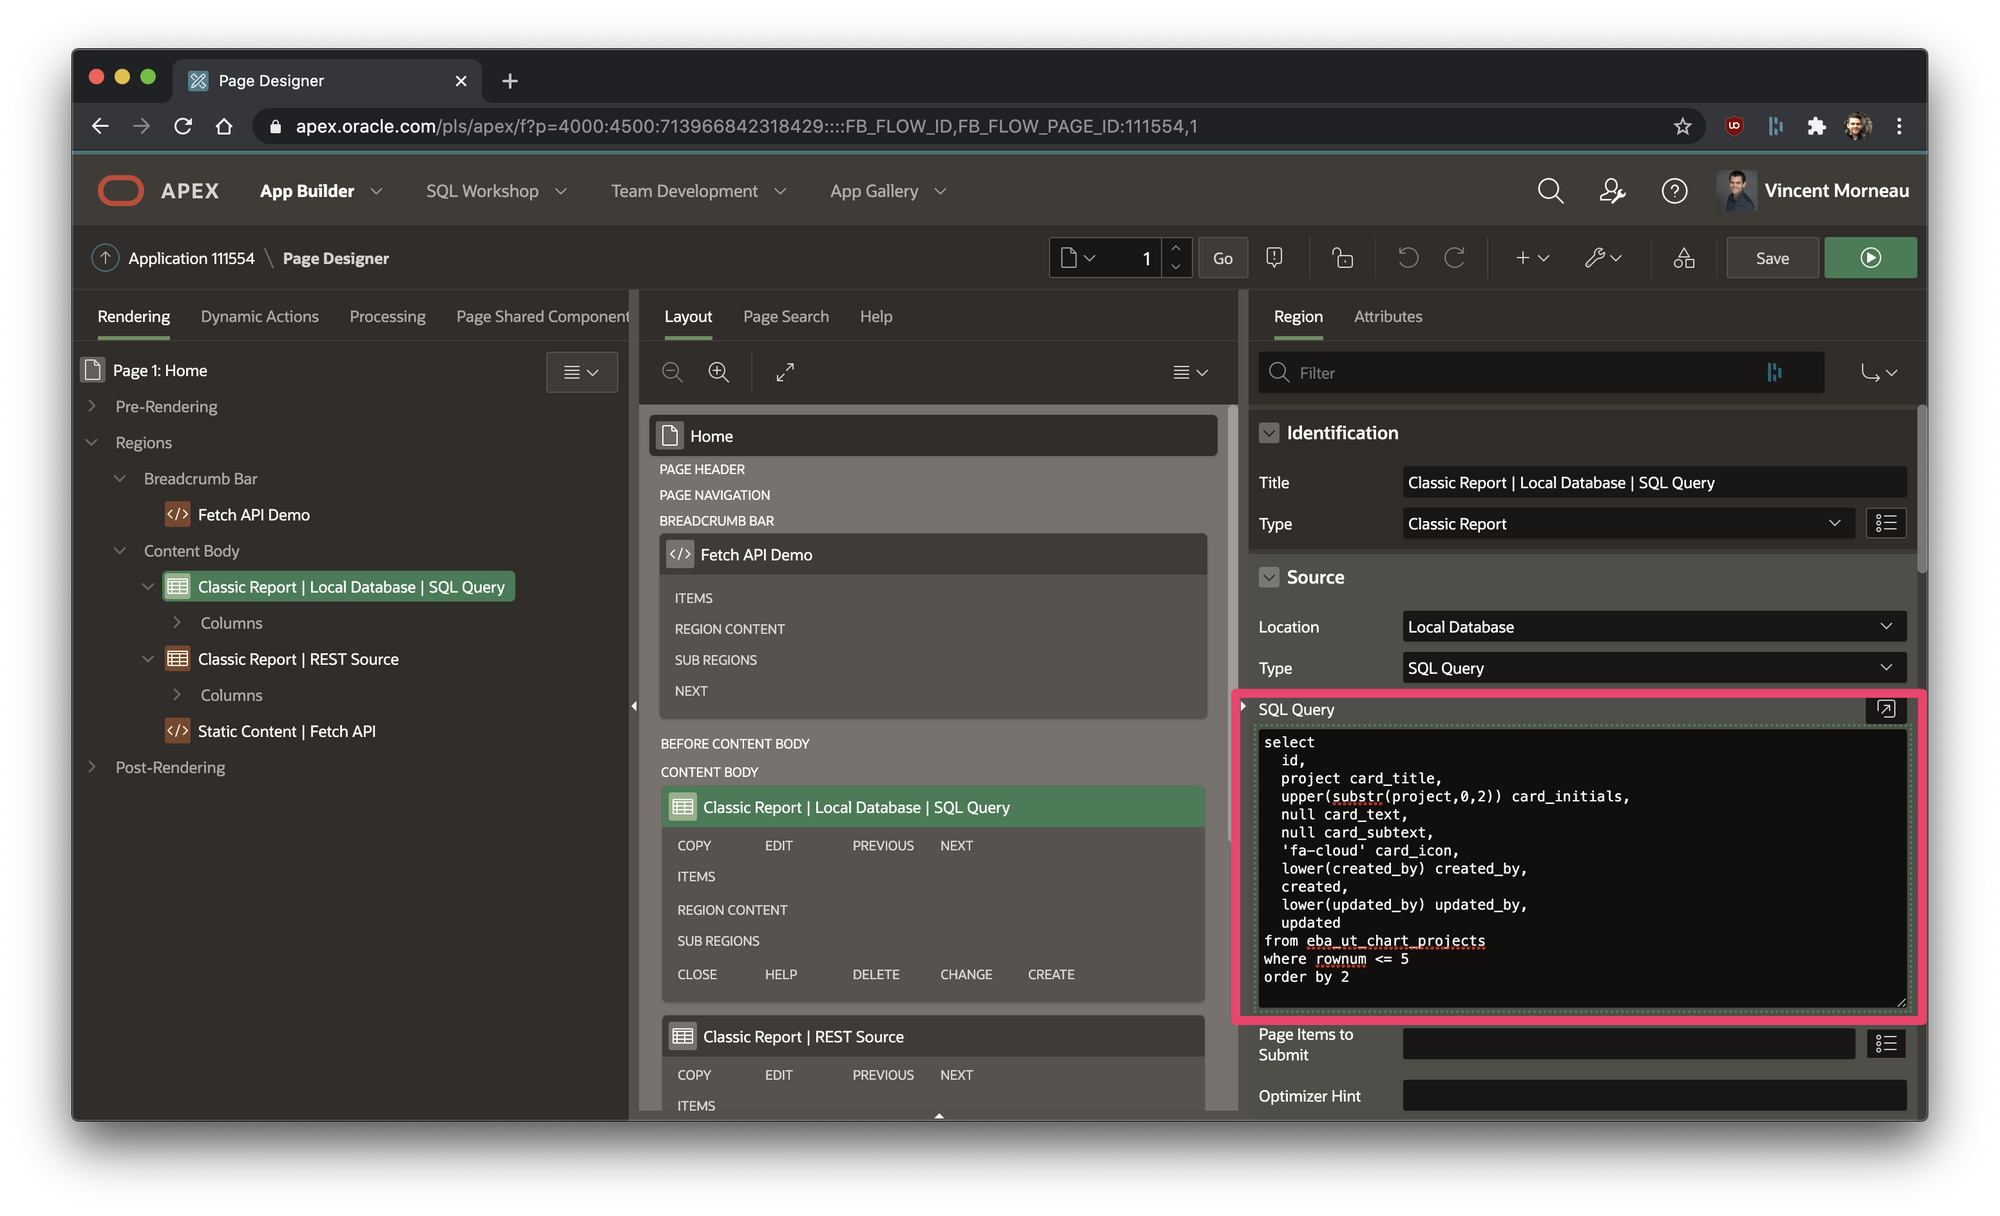This screenshot has width=2000, height=1216.
Task: Switch to the Dynamic Actions tab
Action: (259, 316)
